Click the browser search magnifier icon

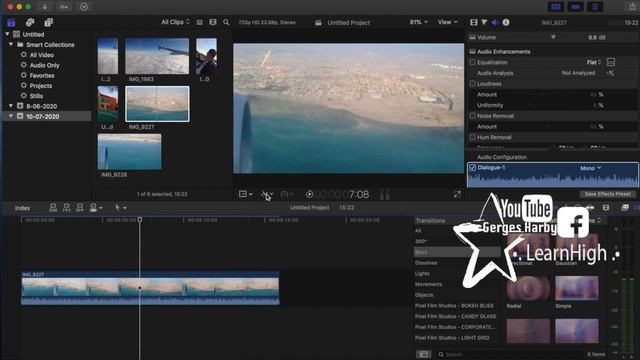[226, 22]
